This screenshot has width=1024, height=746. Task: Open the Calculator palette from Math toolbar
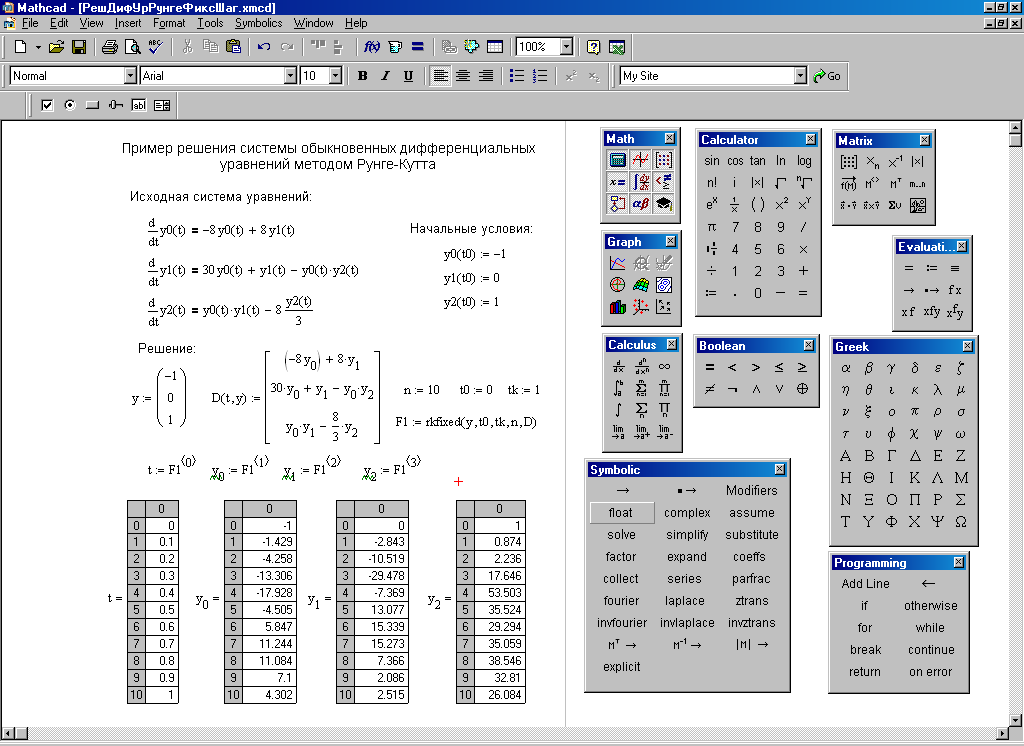coord(617,160)
